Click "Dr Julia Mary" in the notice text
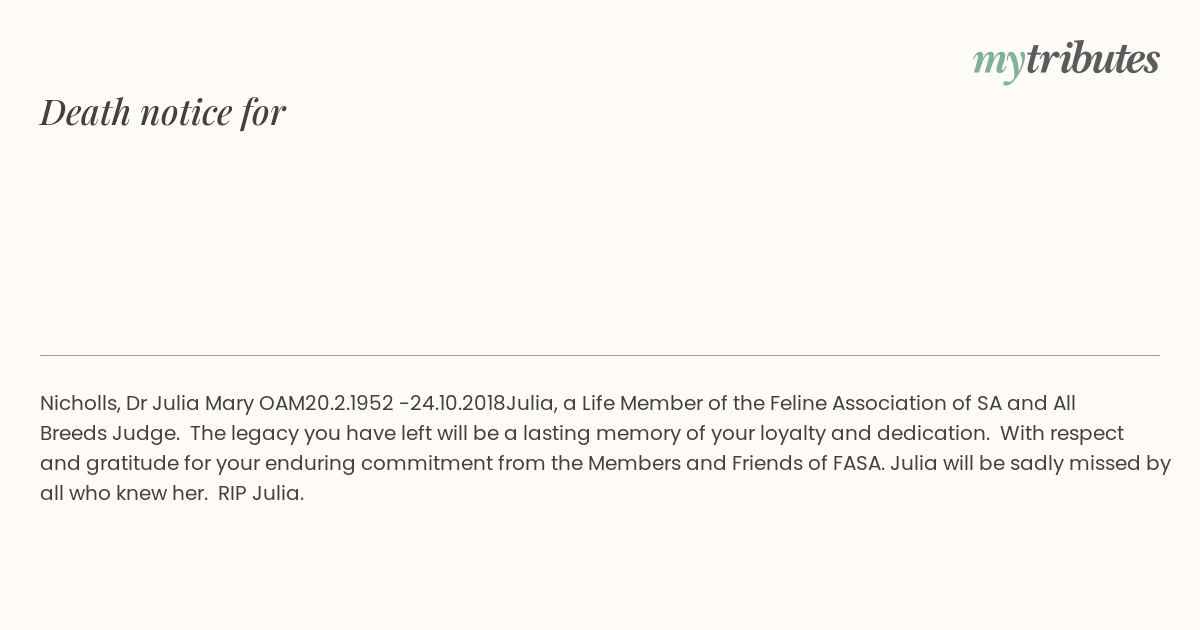1200x630 pixels. pos(189,404)
